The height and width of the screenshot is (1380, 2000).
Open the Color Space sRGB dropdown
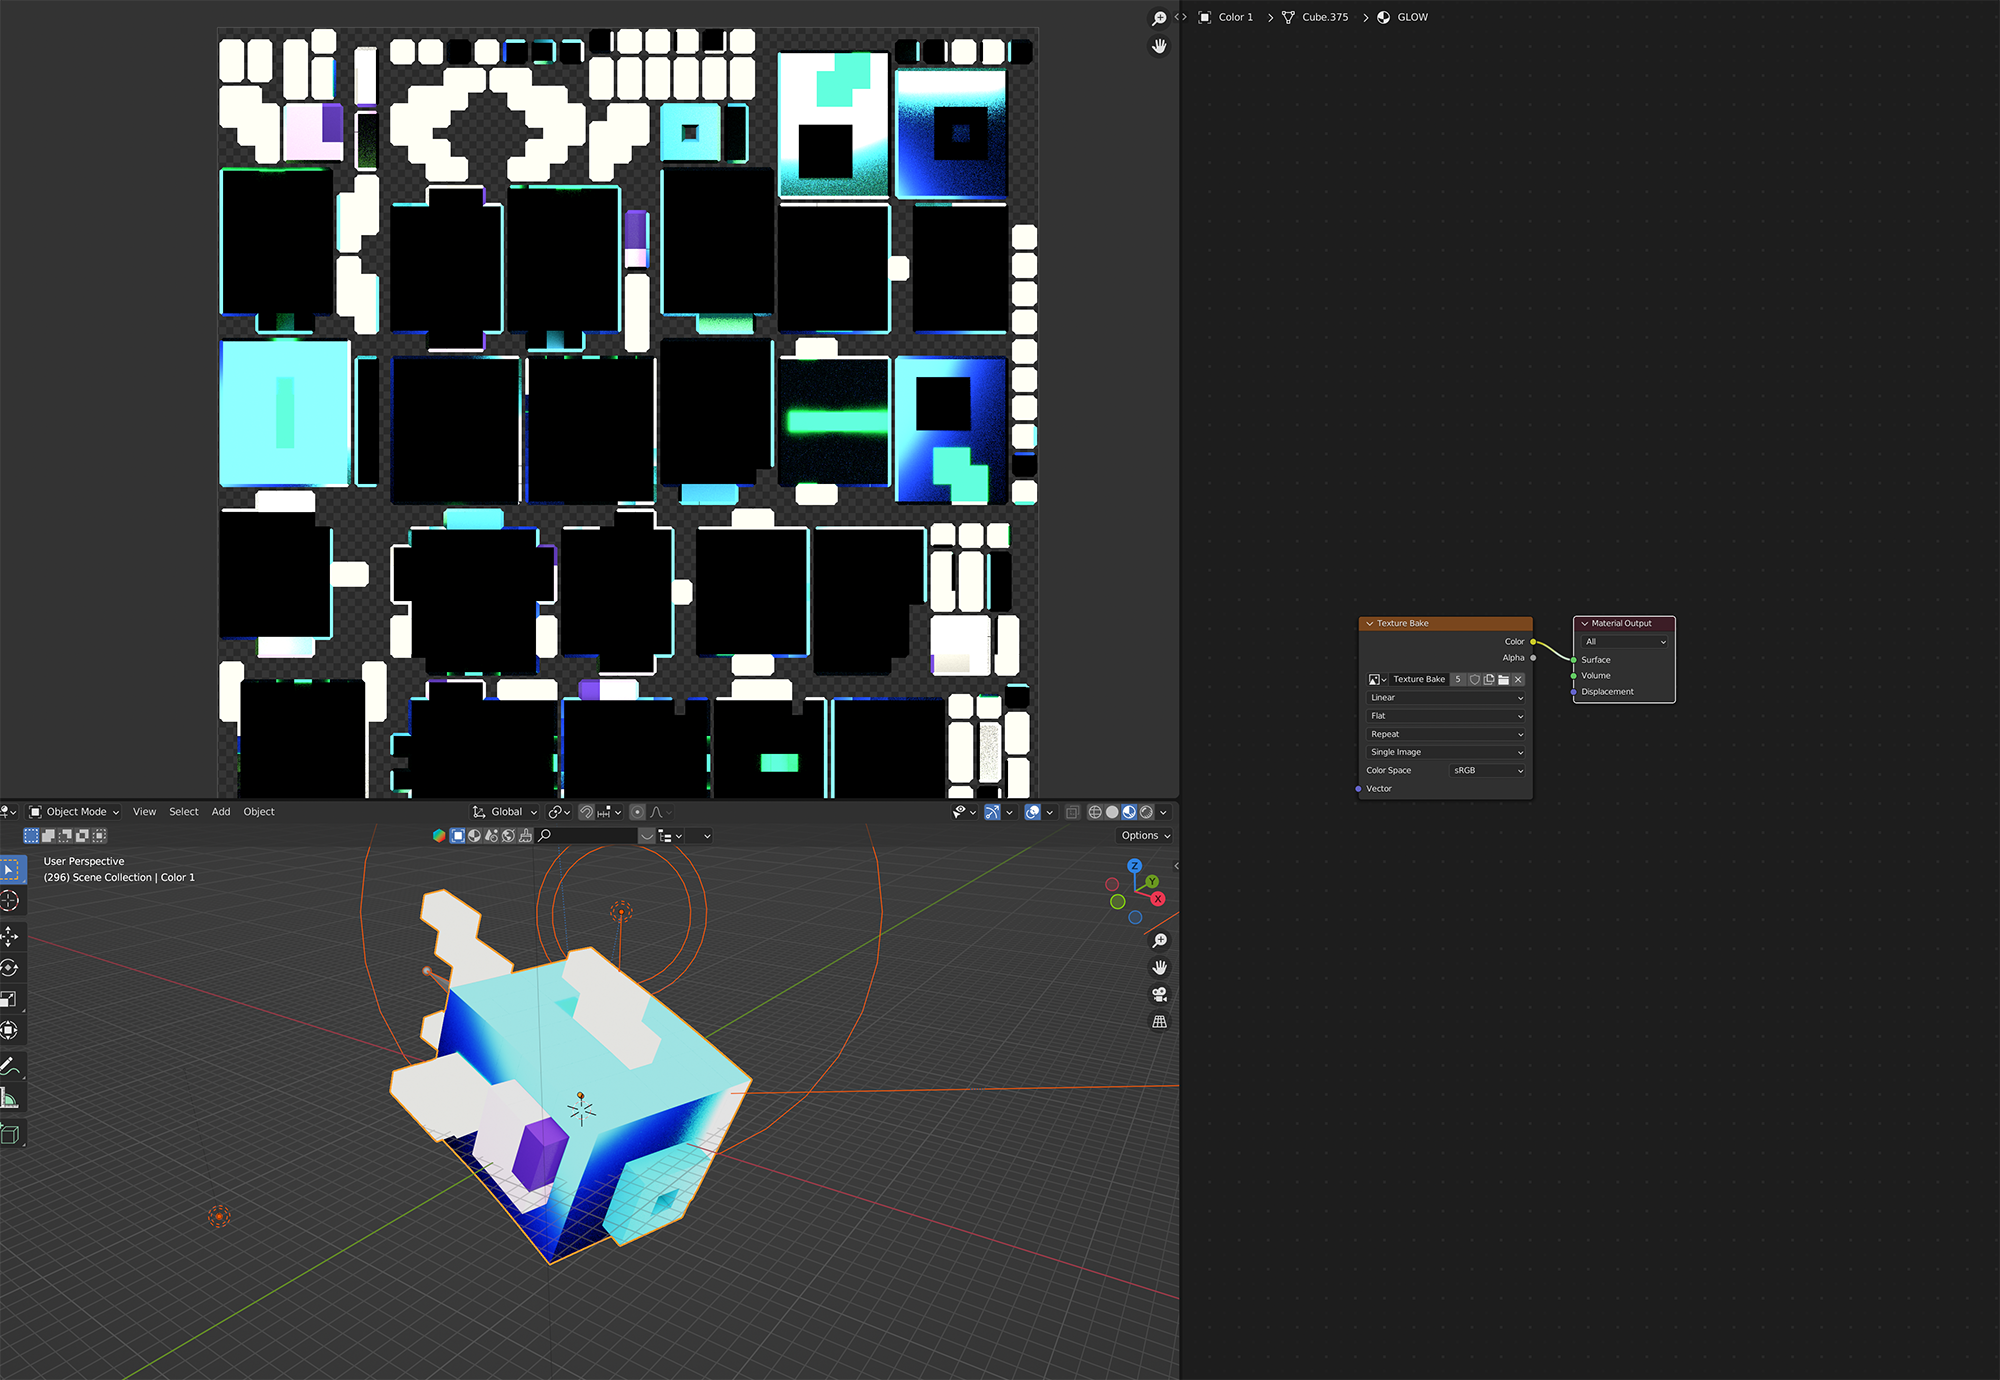(x=1487, y=770)
